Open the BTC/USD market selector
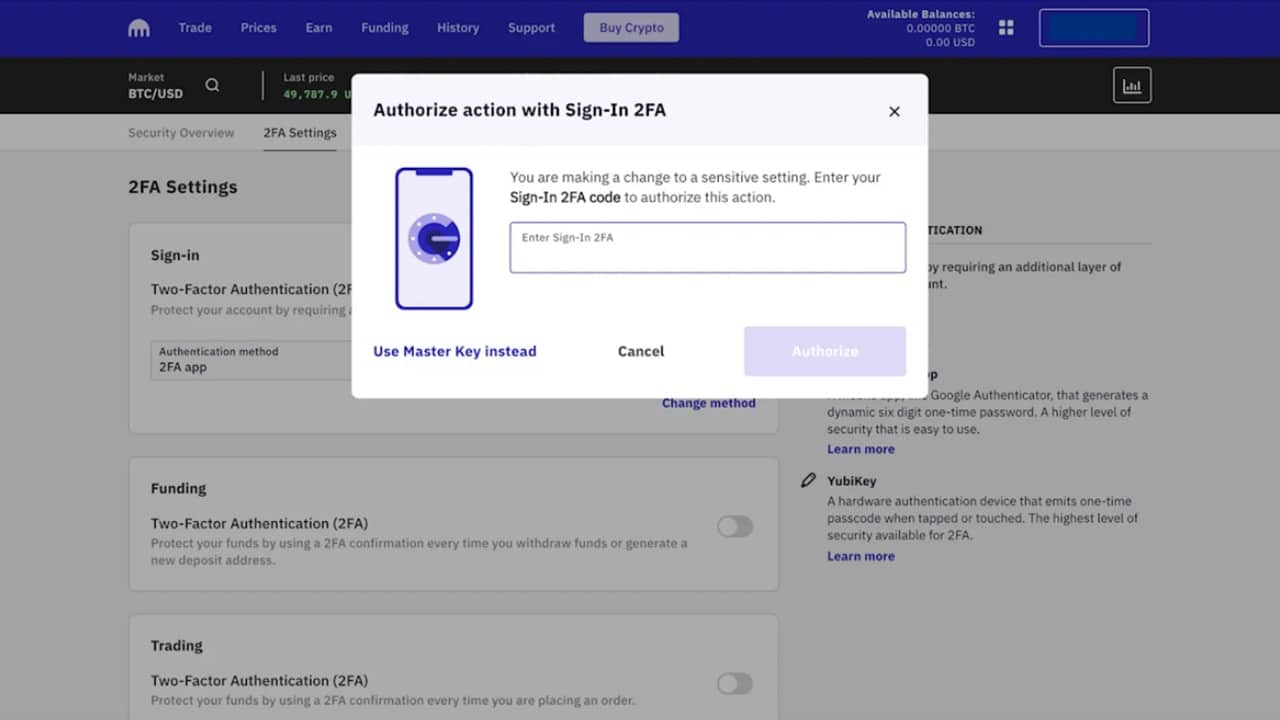 point(156,86)
